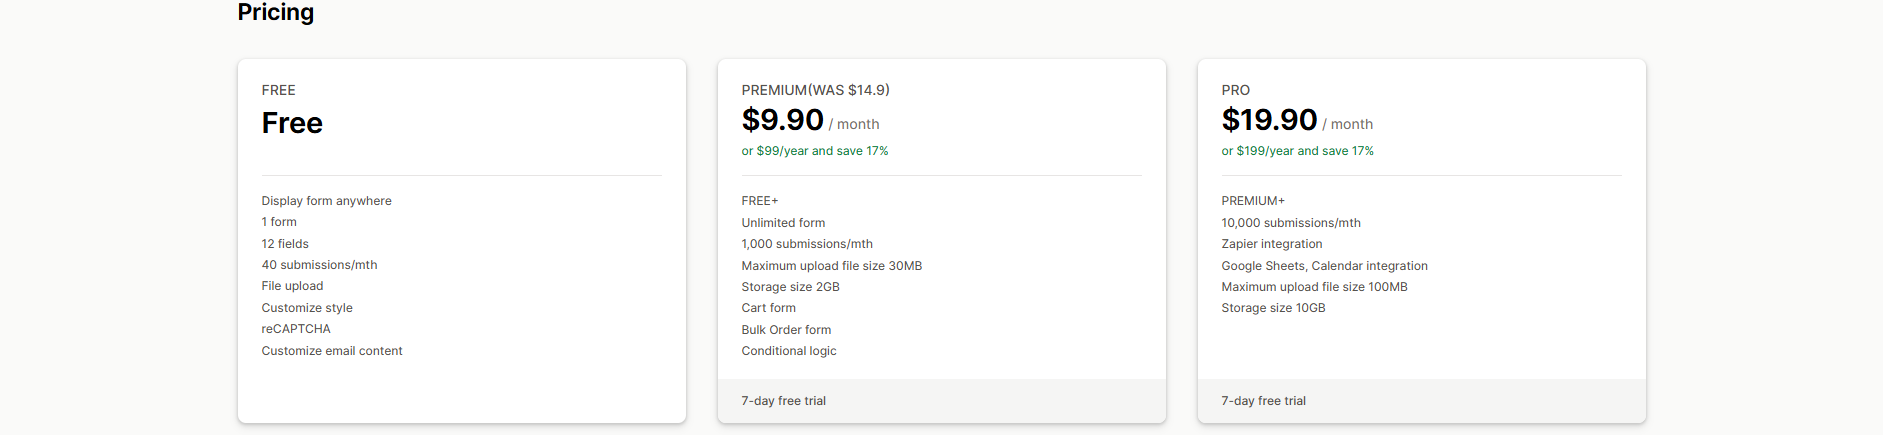Select the Free plan card title
Image resolution: width=1883 pixels, height=435 pixels.
[x=292, y=123]
